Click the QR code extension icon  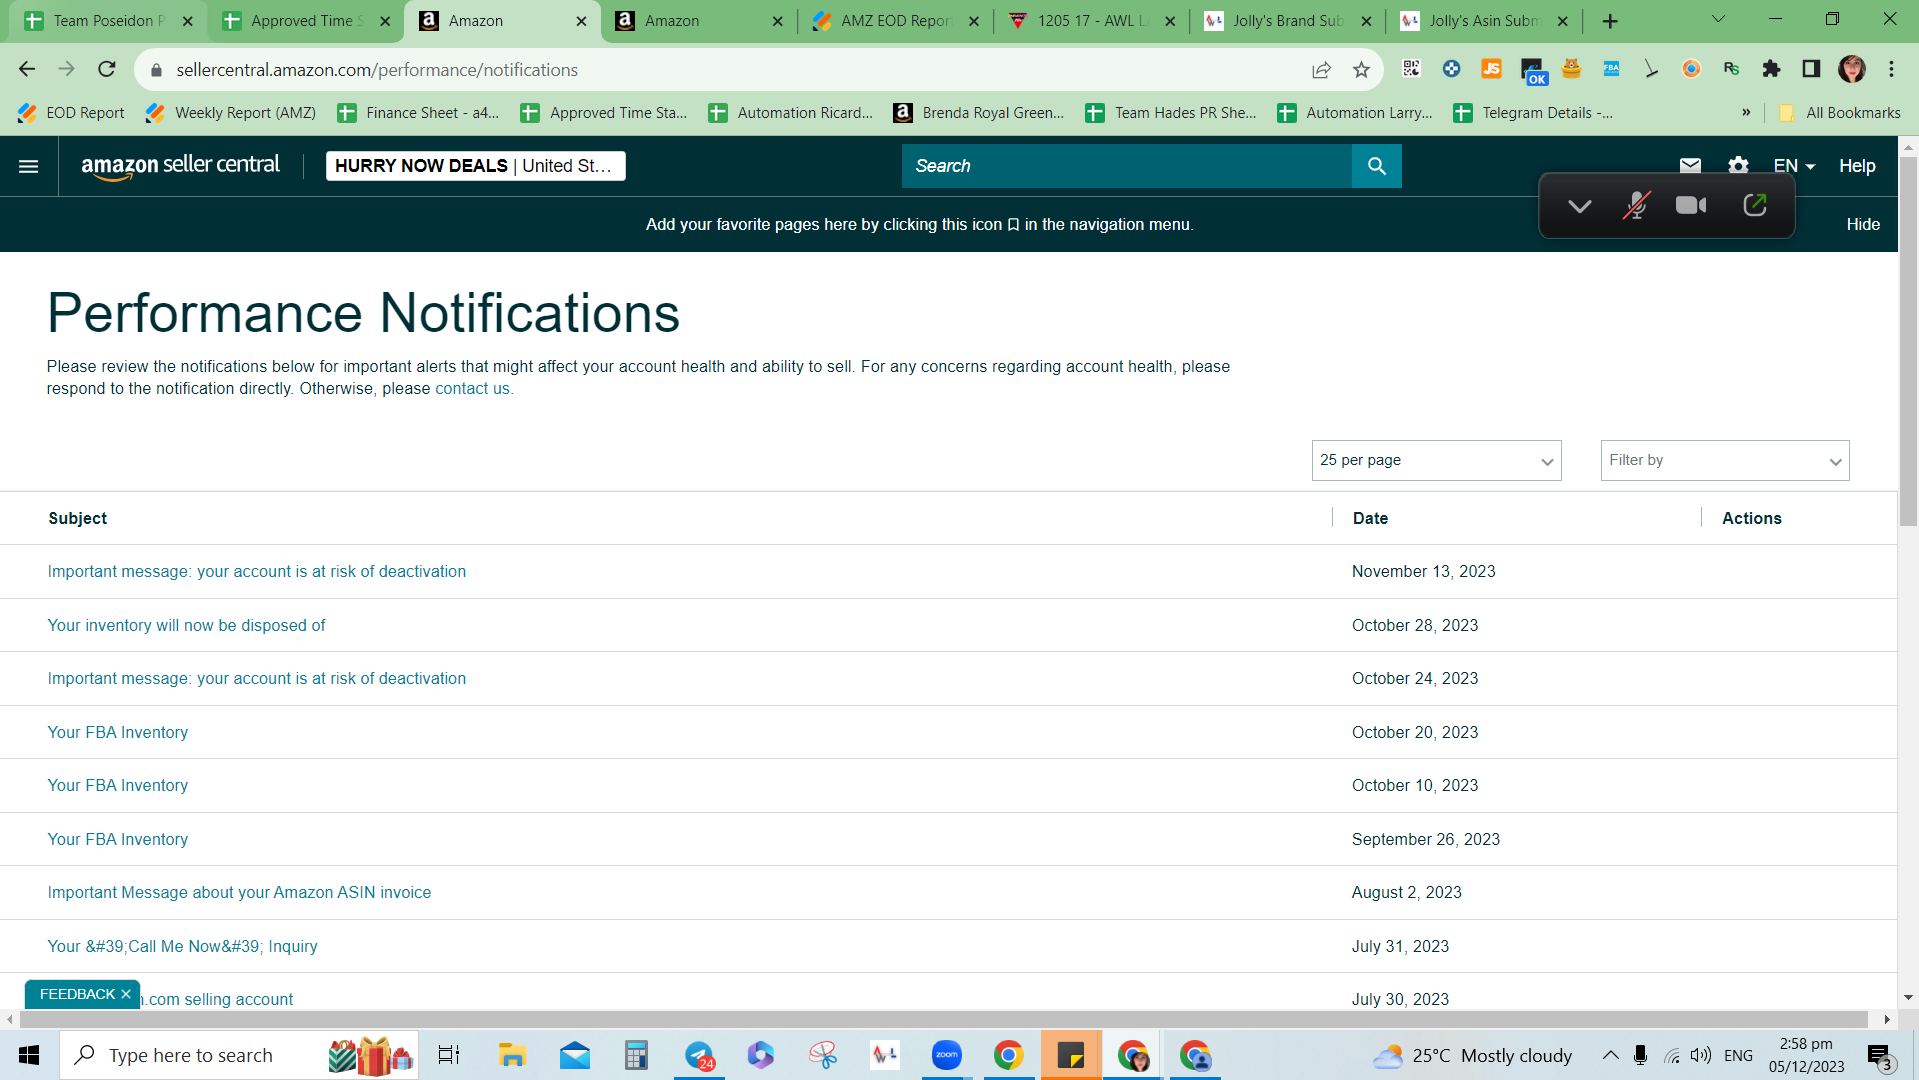[x=1411, y=68]
